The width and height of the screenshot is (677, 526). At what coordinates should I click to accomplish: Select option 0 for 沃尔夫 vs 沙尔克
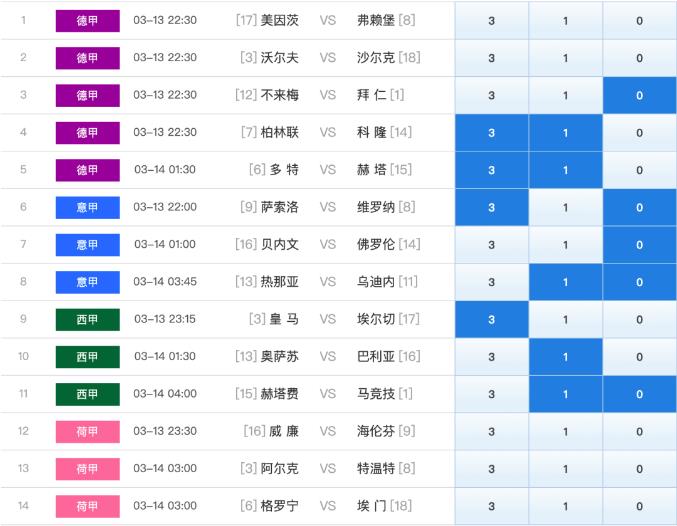(639, 58)
